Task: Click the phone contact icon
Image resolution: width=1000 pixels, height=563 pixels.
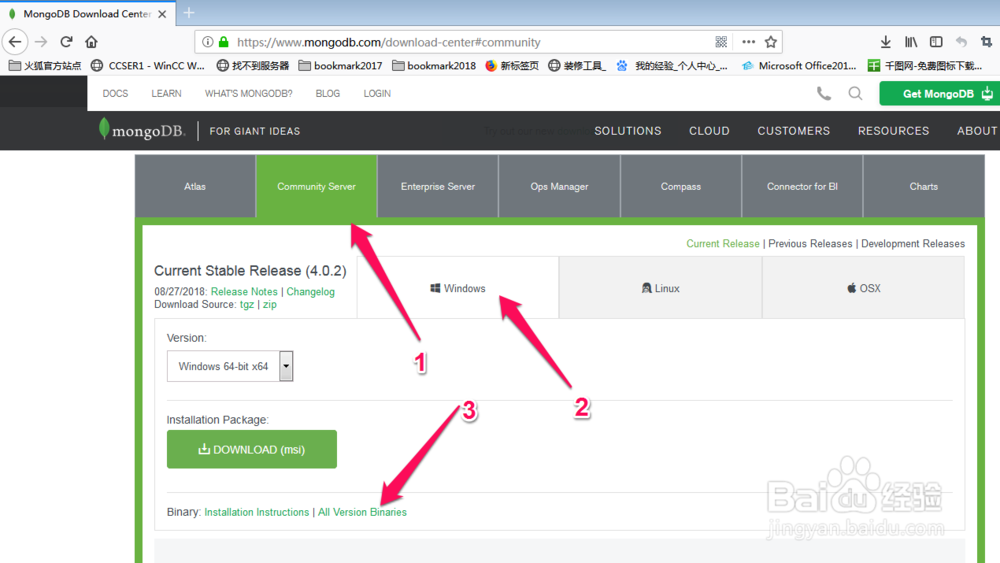Action: point(824,94)
